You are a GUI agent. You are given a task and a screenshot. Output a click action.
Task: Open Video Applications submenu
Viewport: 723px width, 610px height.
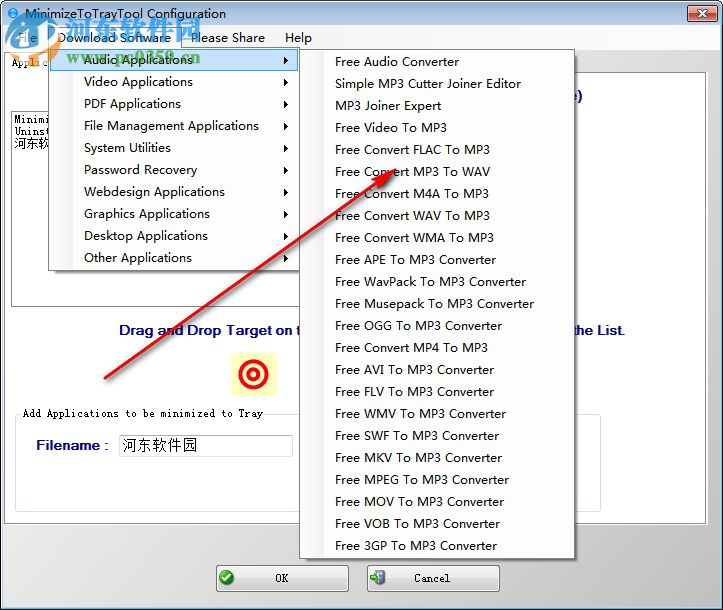pos(174,82)
